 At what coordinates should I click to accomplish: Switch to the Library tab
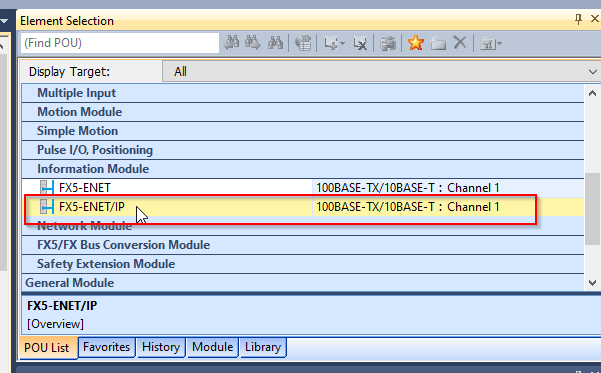(x=263, y=347)
